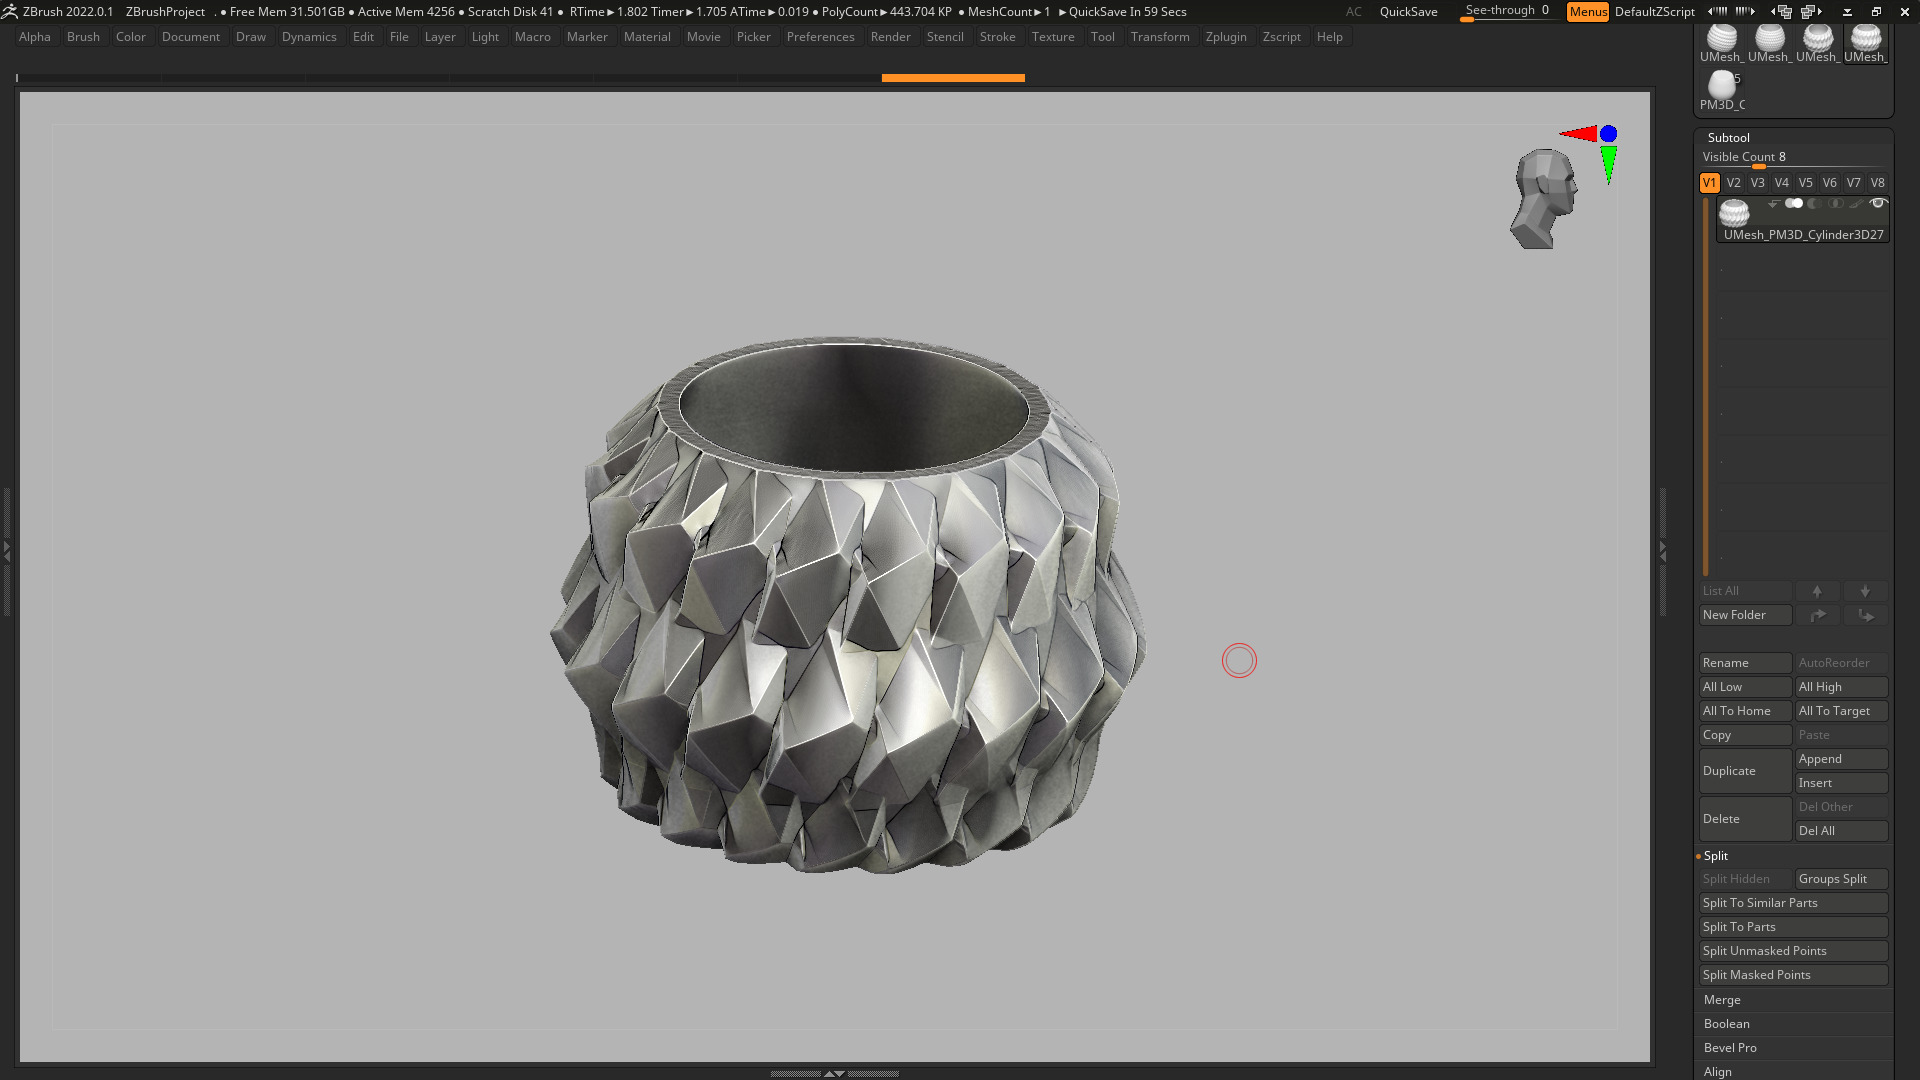Activate visibility set V5

(1805, 183)
